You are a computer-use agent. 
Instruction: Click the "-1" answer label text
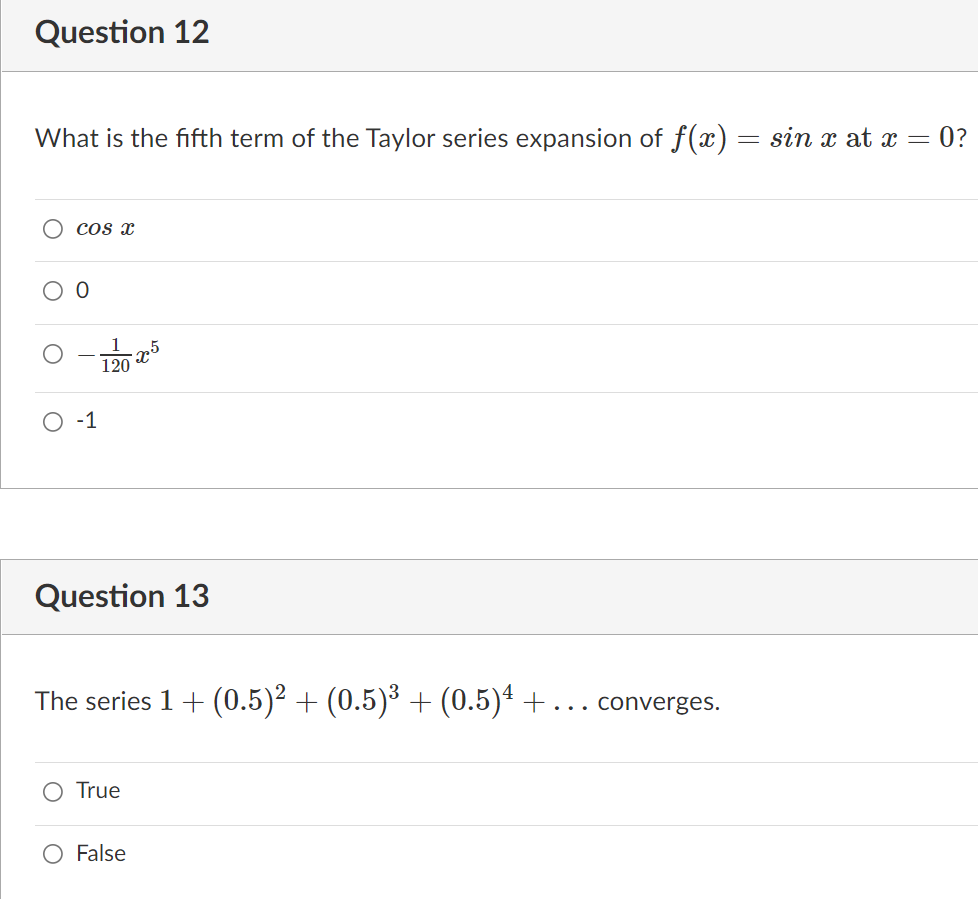[x=87, y=420]
